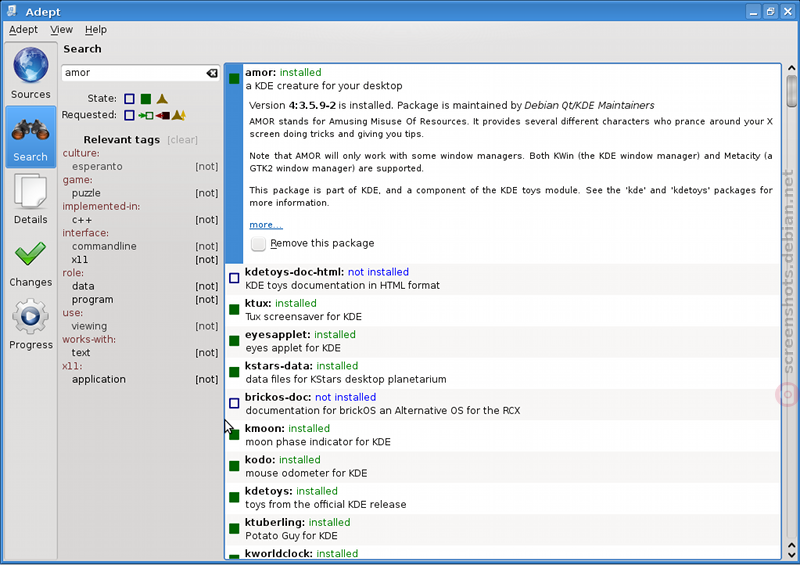Click brickos-doc's not-installed box icon
The image size is (800, 565).
click(x=234, y=403)
